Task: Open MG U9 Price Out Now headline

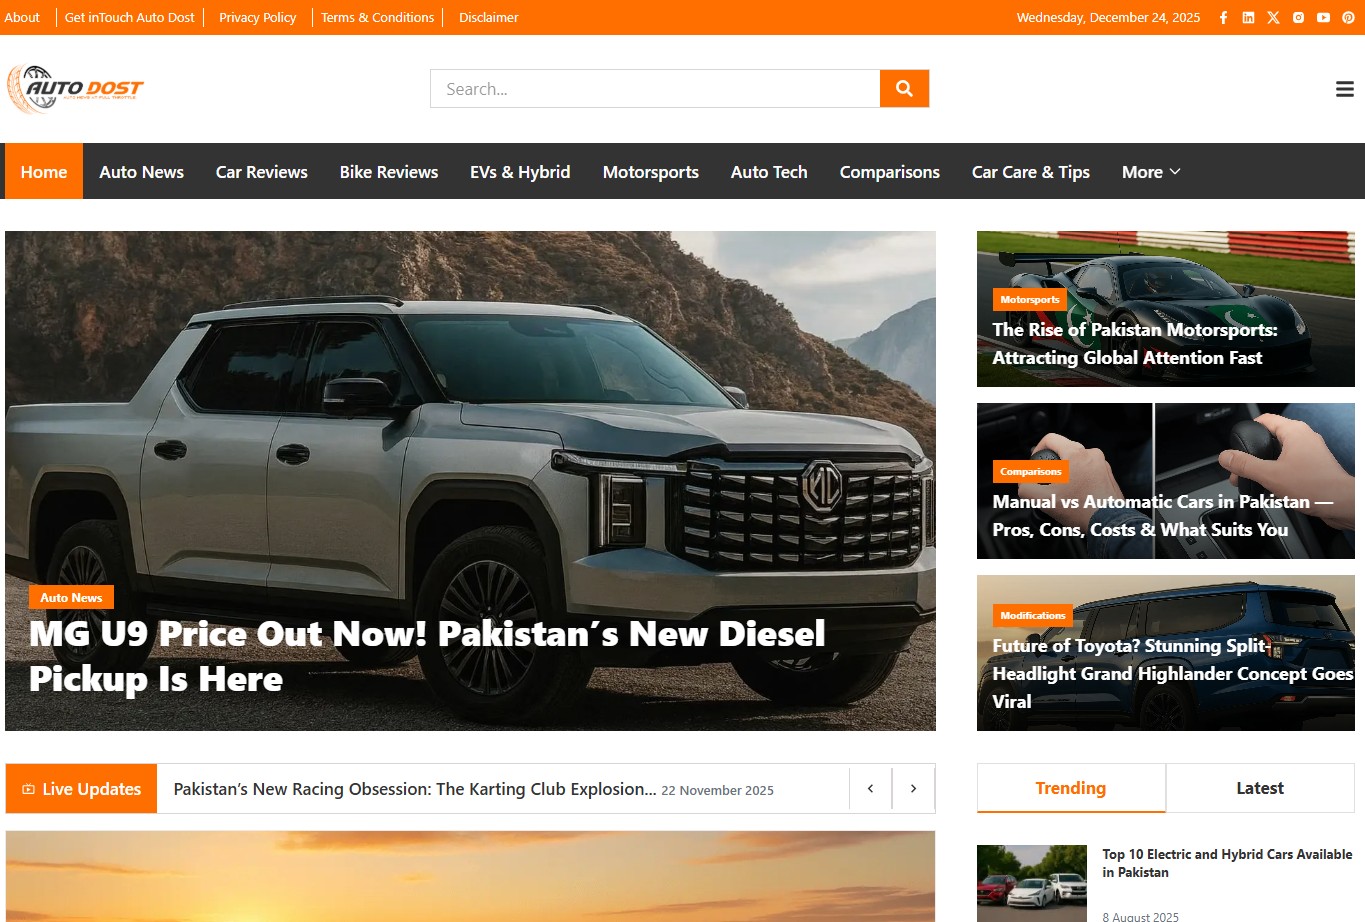Action: [x=427, y=656]
